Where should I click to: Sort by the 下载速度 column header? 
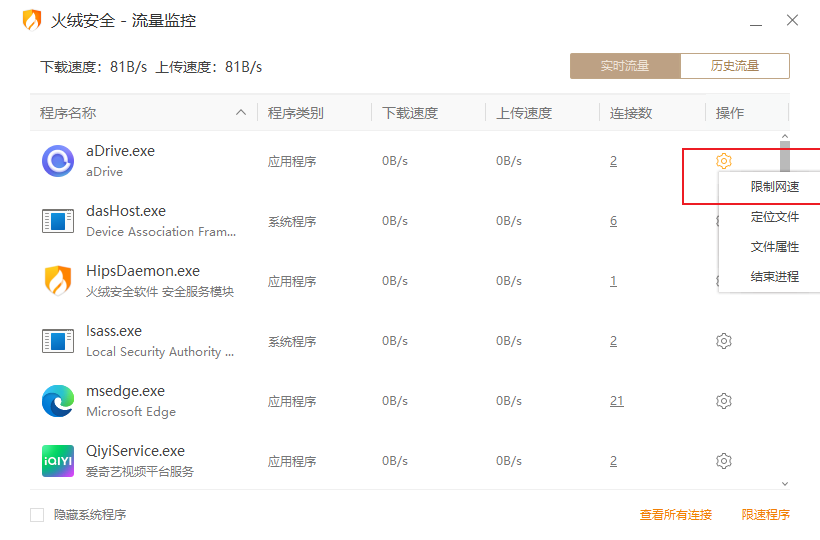tap(410, 113)
